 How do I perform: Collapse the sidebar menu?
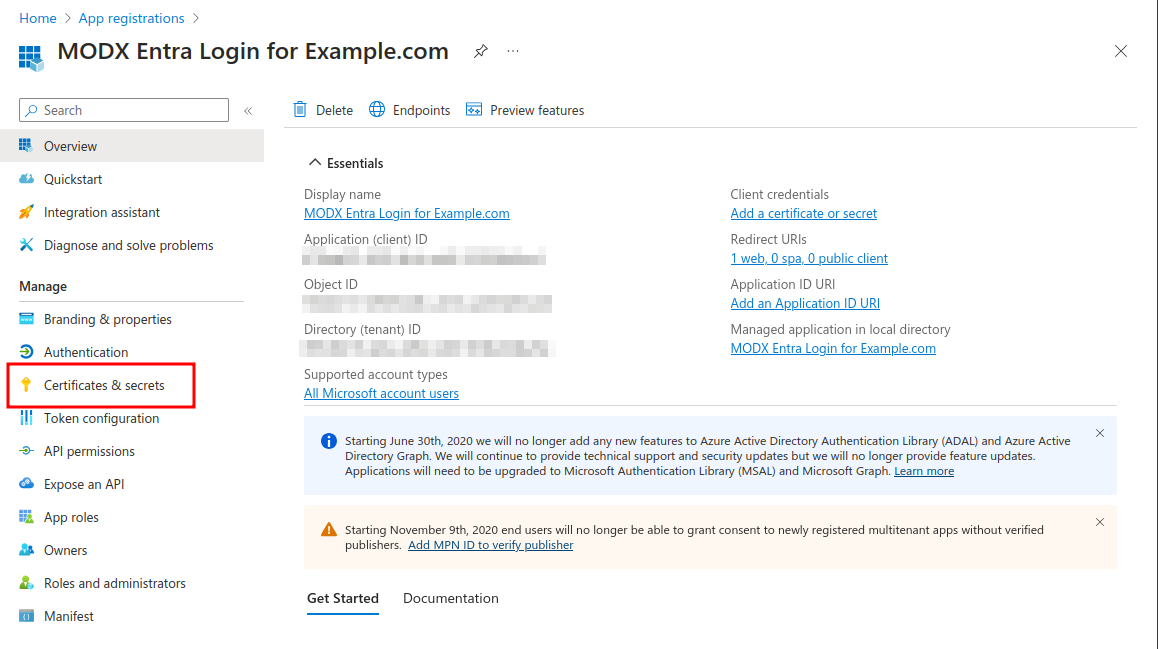(x=248, y=111)
